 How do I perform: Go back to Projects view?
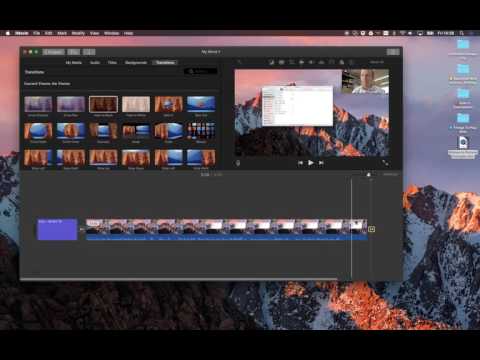(x=54, y=52)
